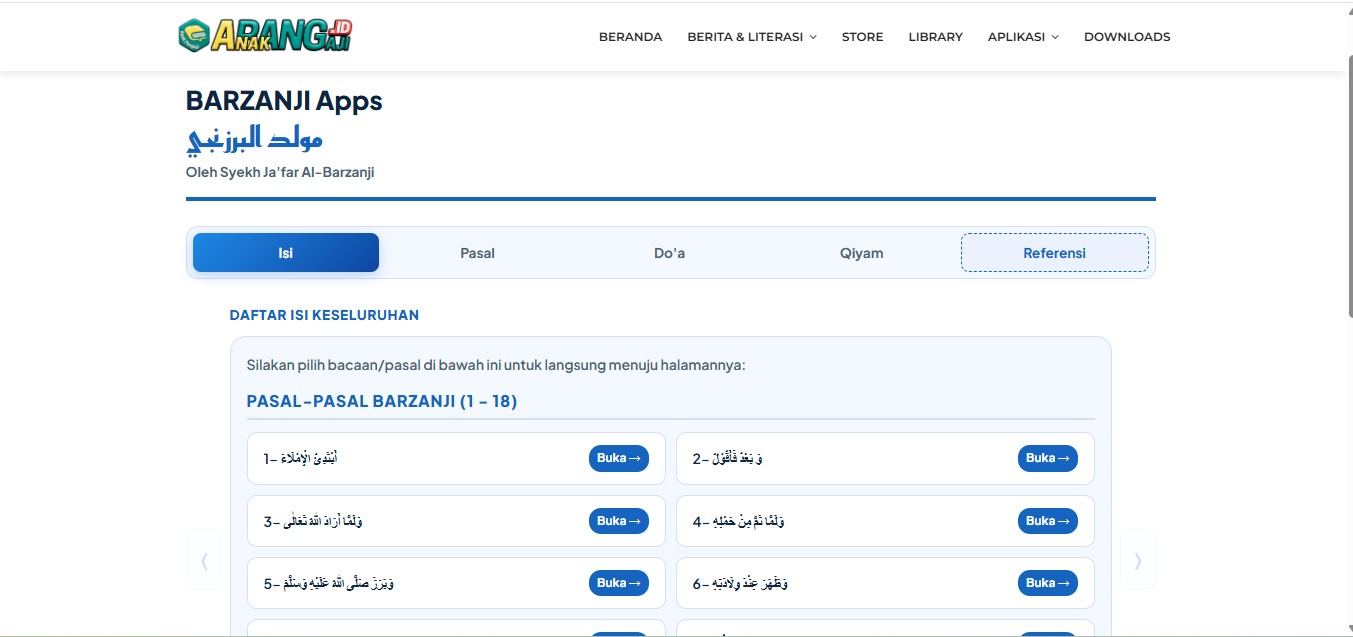Open the Do'a tab

tap(669, 253)
